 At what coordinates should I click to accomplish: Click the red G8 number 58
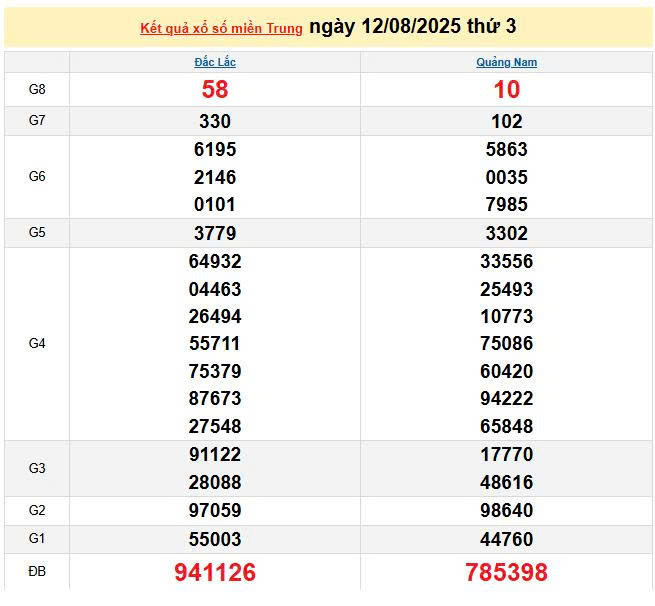(215, 89)
